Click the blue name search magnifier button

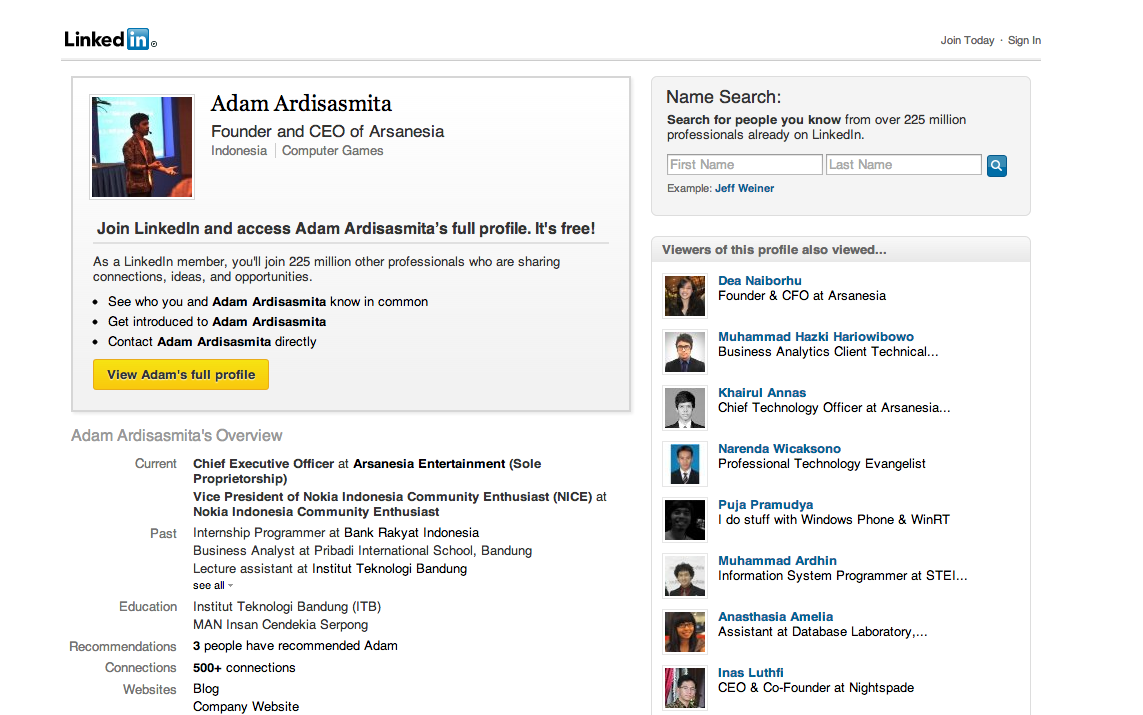coord(996,166)
